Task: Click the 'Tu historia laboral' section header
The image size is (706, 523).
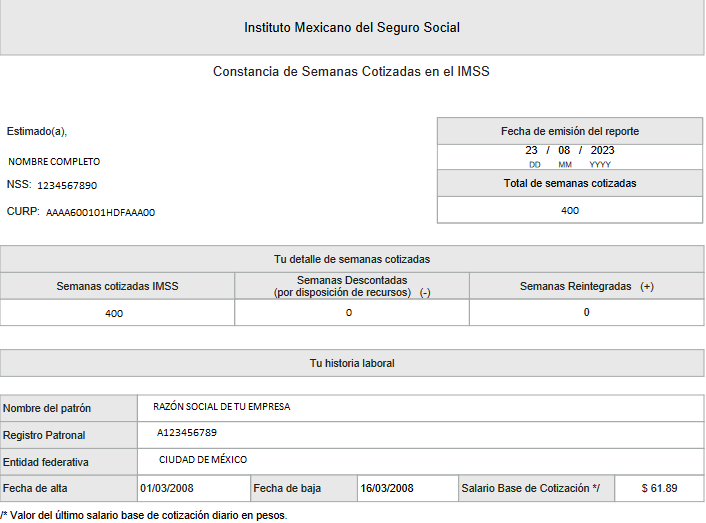Action: [x=352, y=363]
